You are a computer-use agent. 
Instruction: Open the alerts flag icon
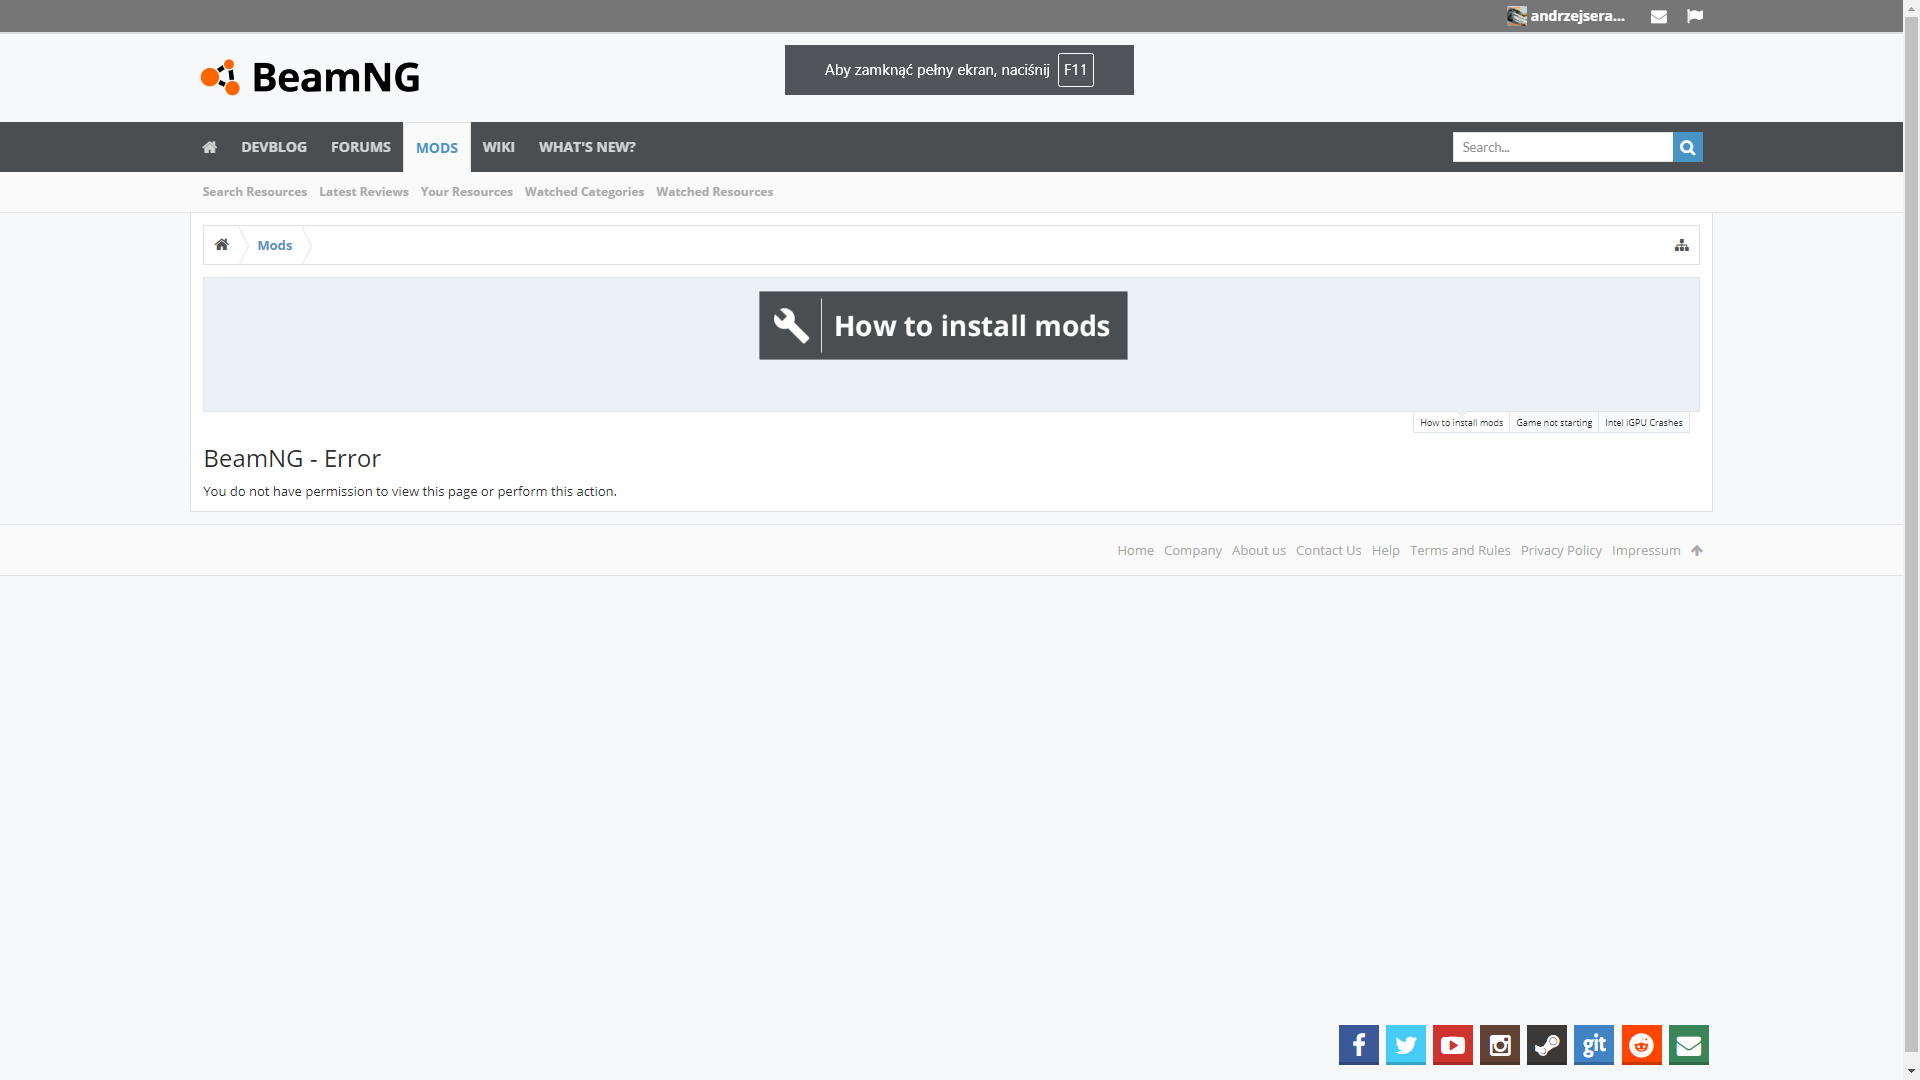[x=1694, y=16]
